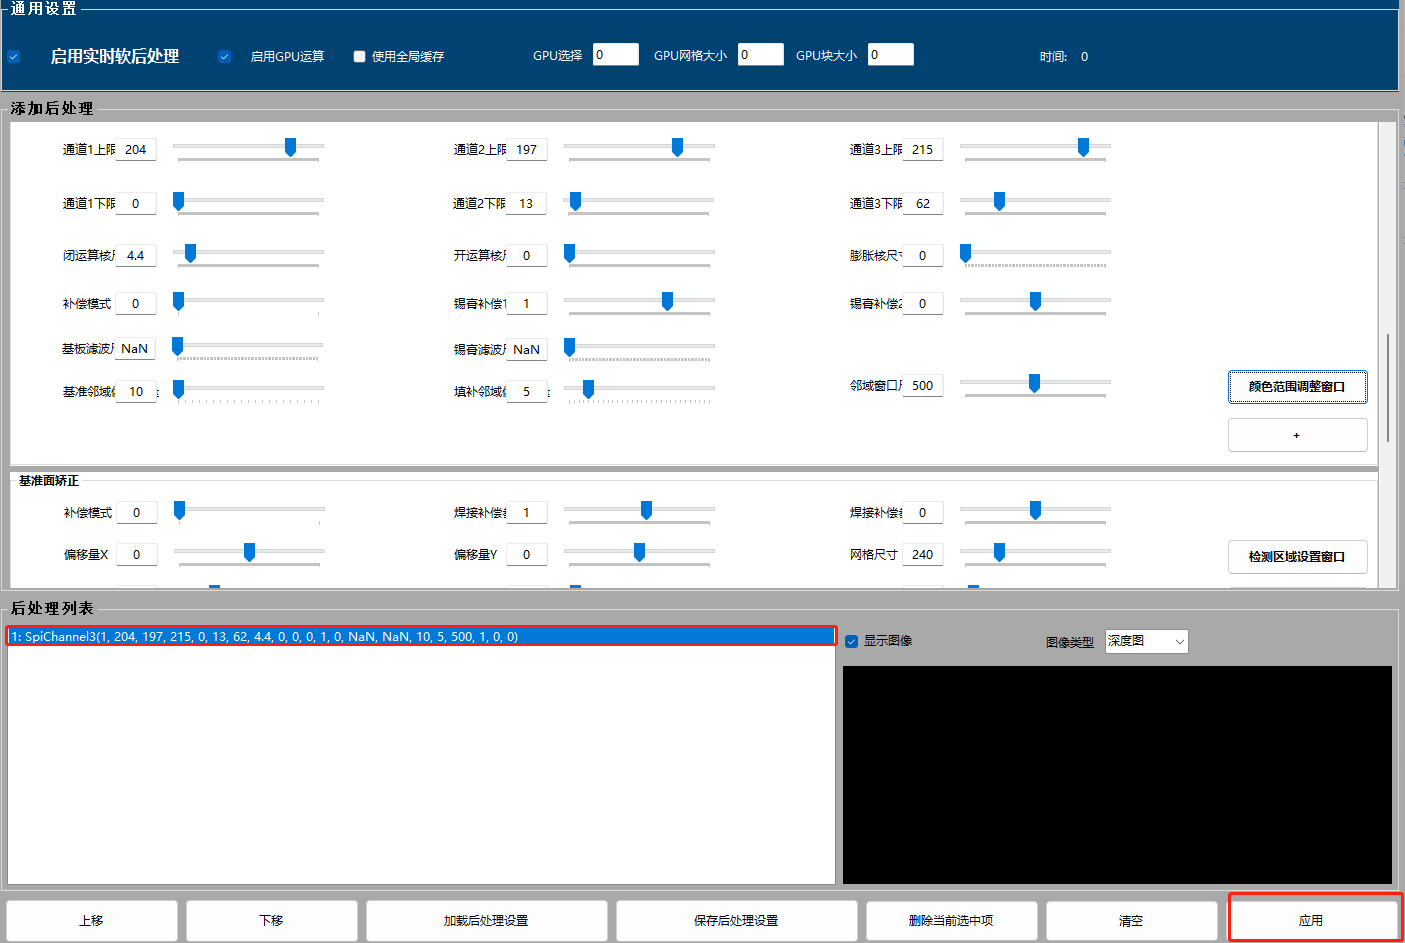Click the 闭运算核 slider handle

tap(190, 253)
